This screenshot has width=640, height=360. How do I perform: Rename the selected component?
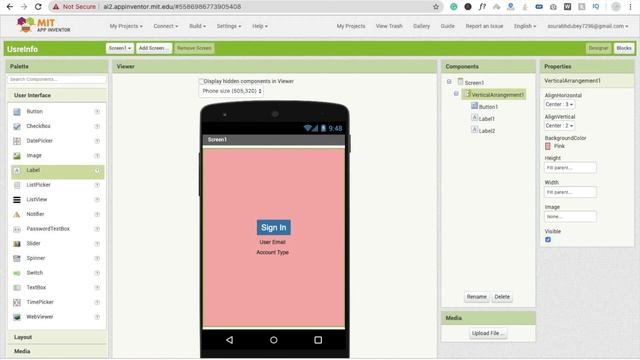point(477,297)
